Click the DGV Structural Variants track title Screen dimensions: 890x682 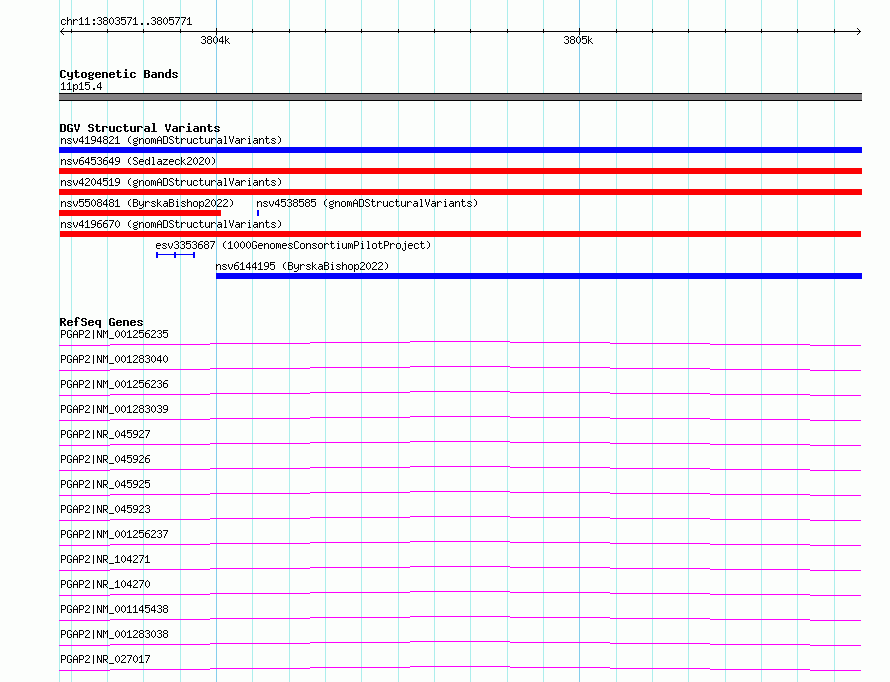coord(140,128)
